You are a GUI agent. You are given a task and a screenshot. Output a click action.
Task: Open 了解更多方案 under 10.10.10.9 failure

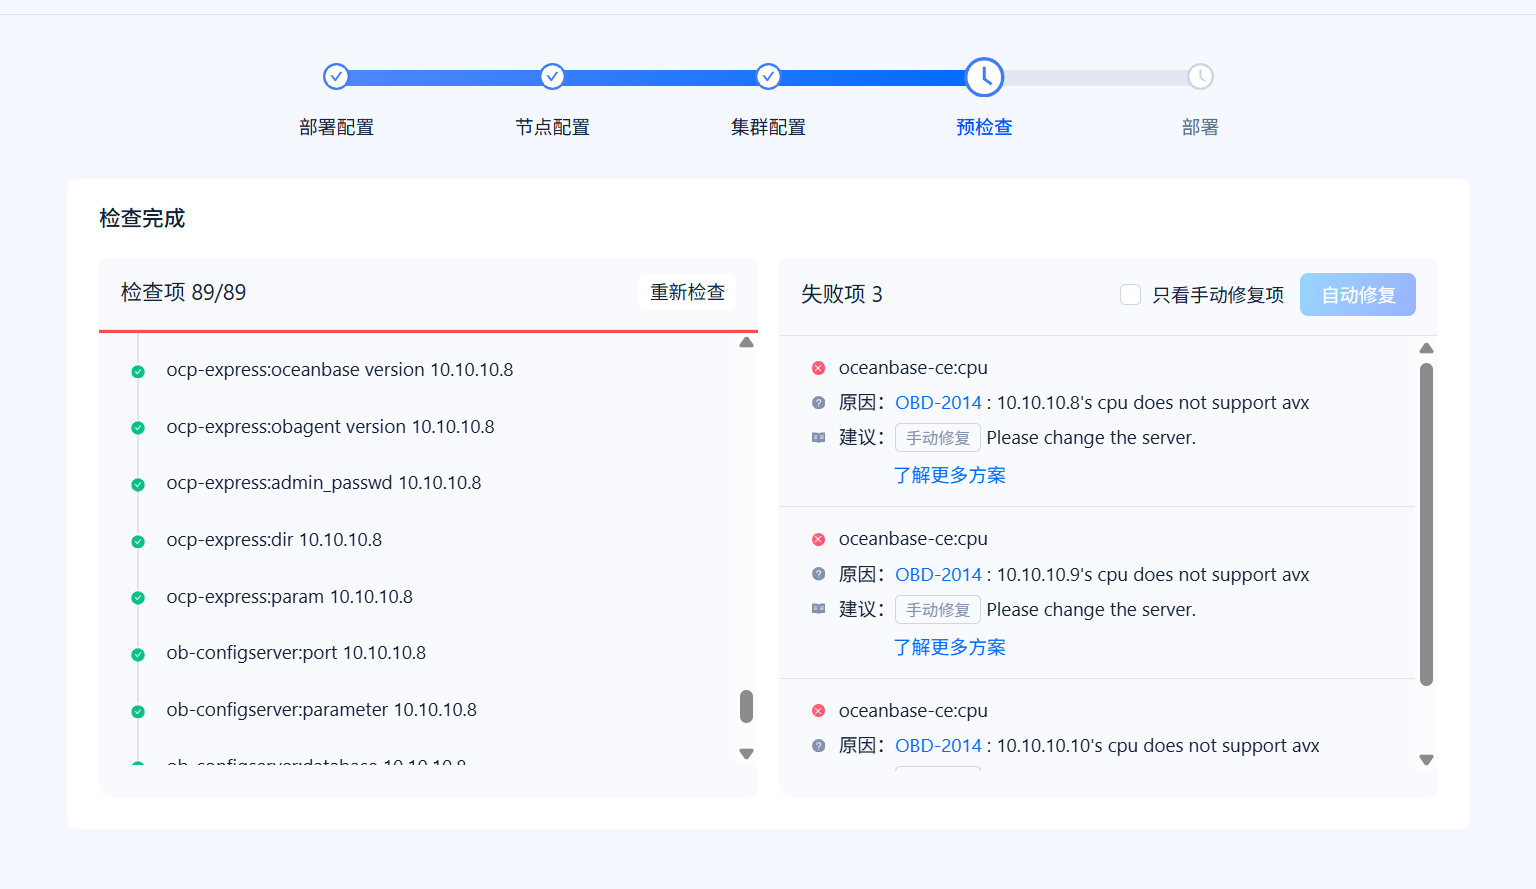coord(950,647)
